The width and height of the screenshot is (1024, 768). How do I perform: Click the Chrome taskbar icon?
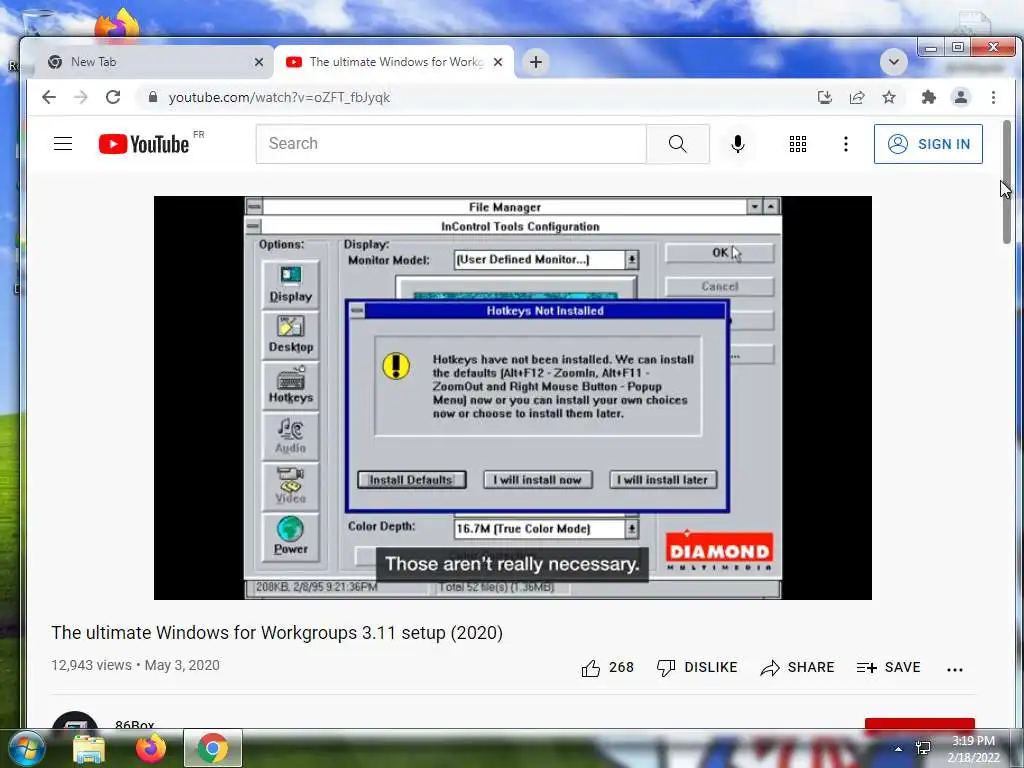click(213, 748)
